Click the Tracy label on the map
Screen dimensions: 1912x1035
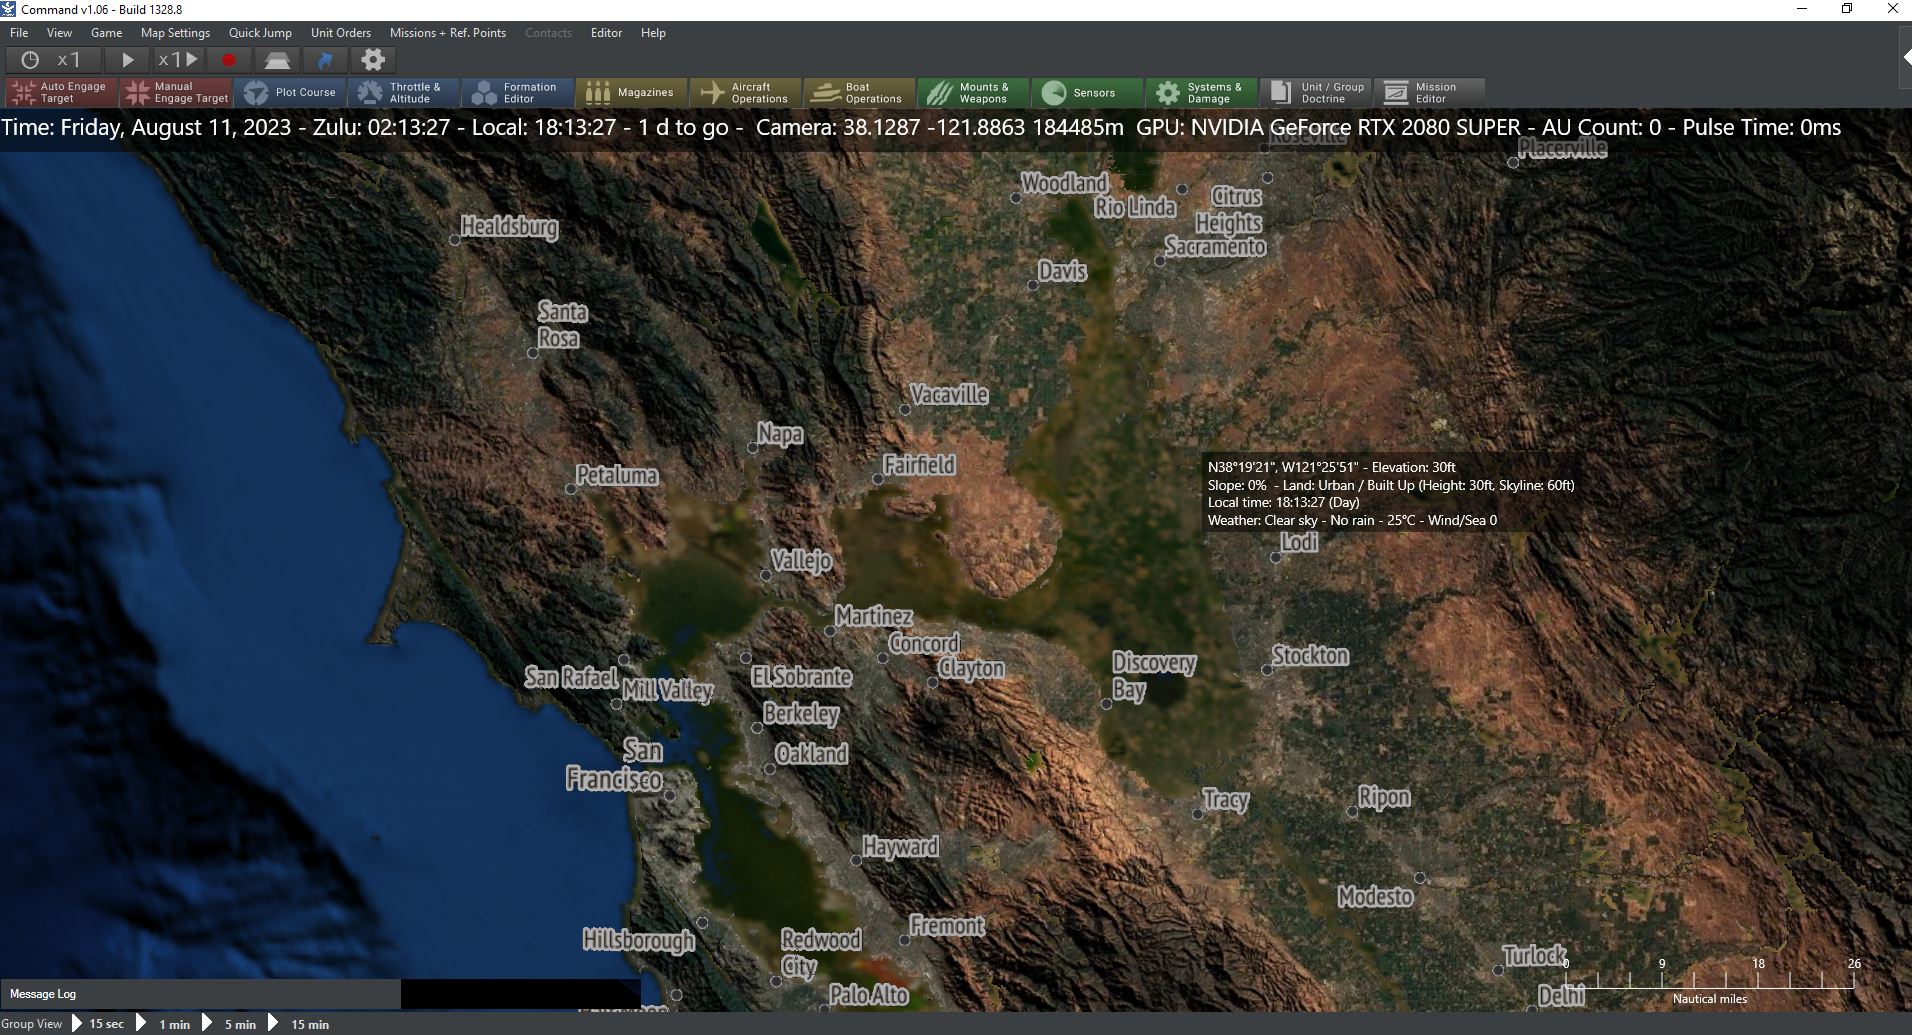1226,800
